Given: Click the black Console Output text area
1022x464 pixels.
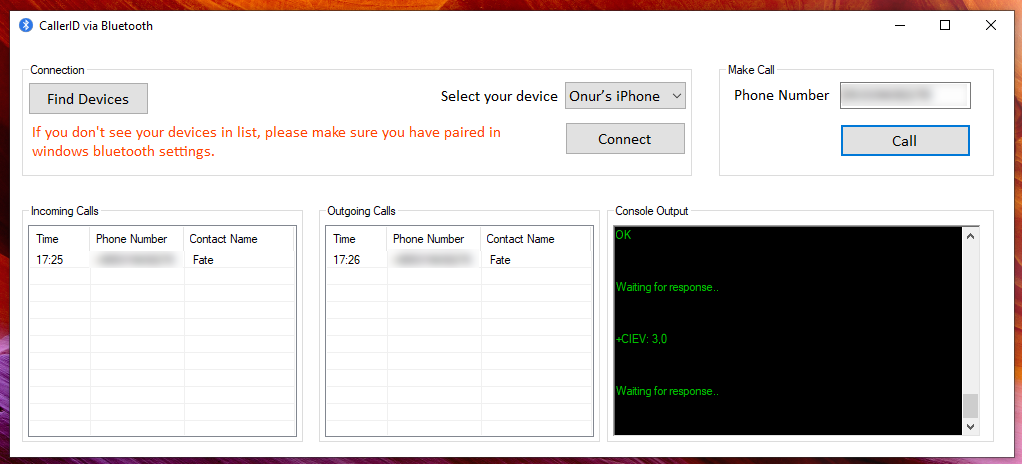Looking at the screenshot, I should click(x=788, y=330).
